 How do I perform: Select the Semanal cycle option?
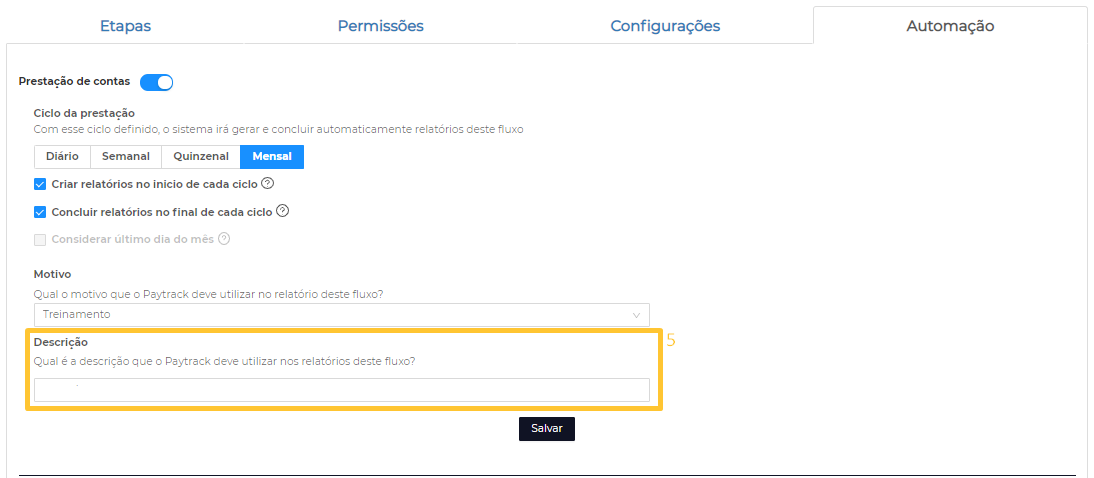tap(126, 157)
